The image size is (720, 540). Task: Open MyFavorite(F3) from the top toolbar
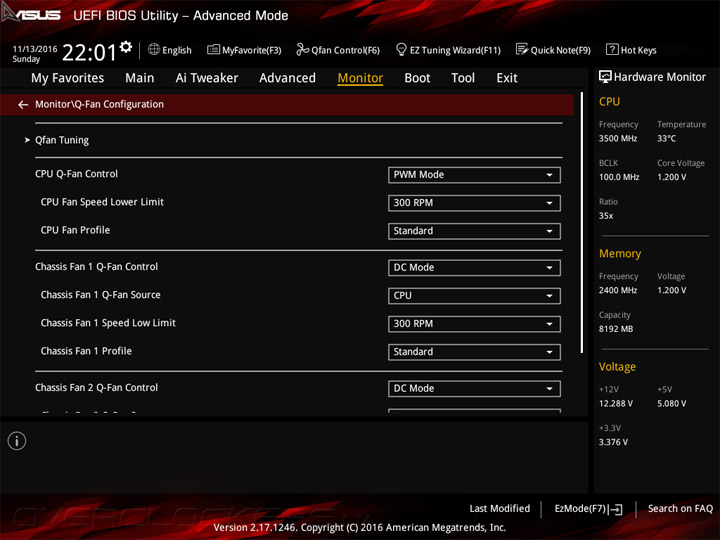244,50
